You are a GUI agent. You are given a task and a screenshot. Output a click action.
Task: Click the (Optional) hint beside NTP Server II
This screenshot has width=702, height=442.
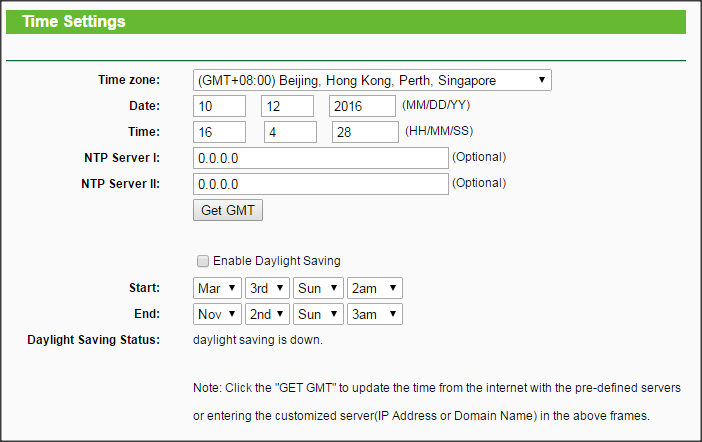(479, 183)
